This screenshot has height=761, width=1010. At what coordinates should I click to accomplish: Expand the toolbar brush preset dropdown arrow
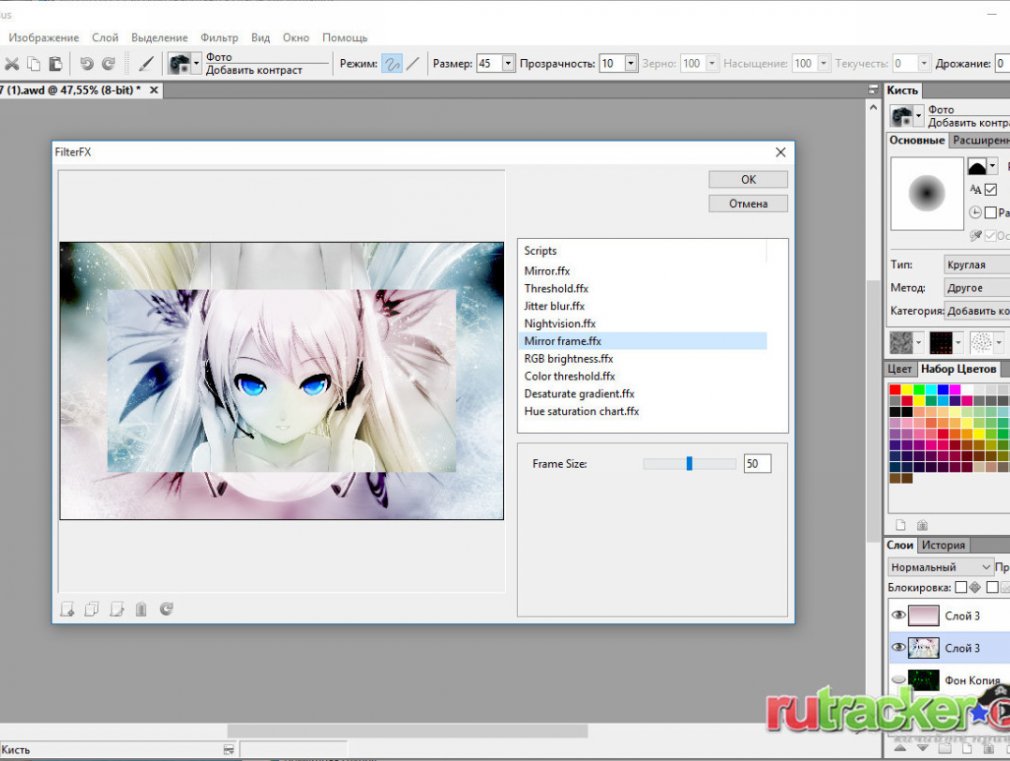tap(196, 63)
